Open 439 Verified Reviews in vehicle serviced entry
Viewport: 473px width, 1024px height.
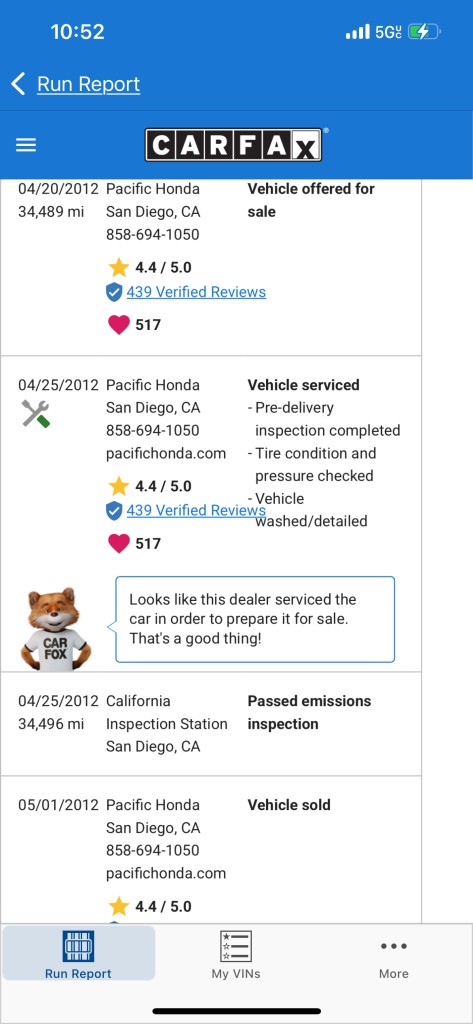pyautogui.click(x=196, y=511)
